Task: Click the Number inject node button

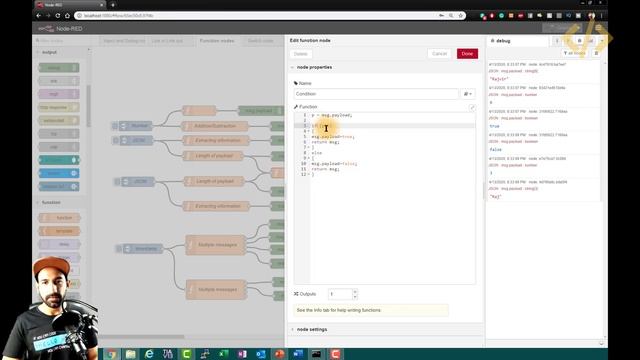Action: point(115,126)
